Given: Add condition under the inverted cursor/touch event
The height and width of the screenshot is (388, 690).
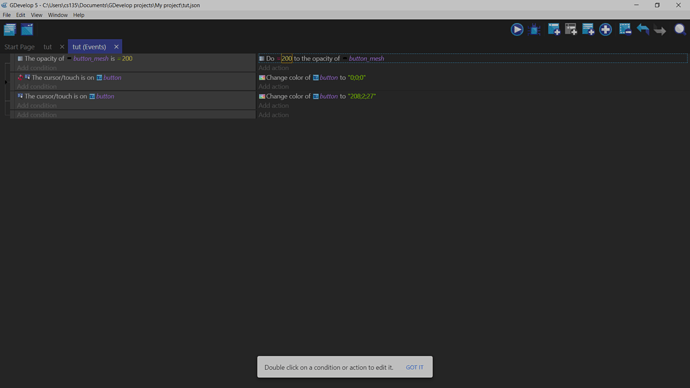Looking at the screenshot, I should click(37, 87).
